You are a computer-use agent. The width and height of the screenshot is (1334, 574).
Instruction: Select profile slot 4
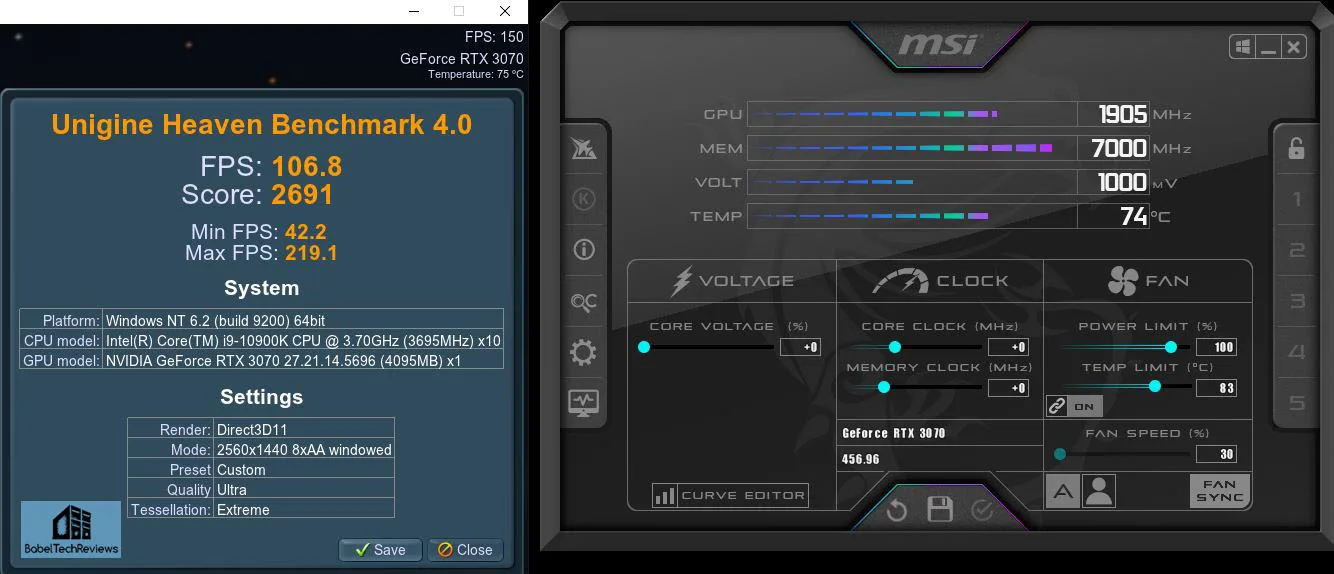(x=1297, y=352)
